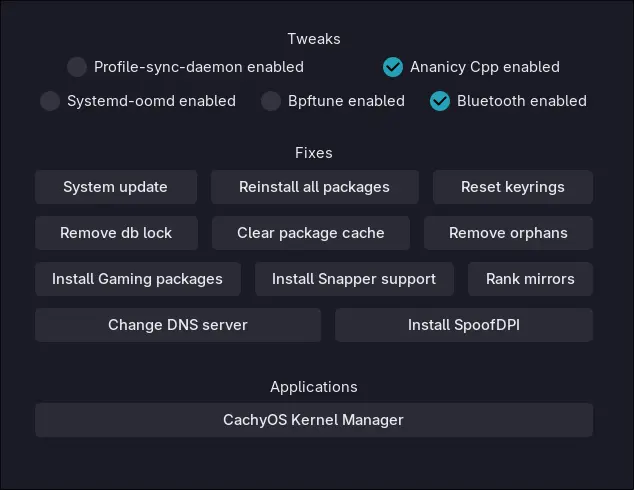634x490 pixels.
Task: Click the Bluetooth enabled label text
Action: pyautogui.click(x=522, y=101)
